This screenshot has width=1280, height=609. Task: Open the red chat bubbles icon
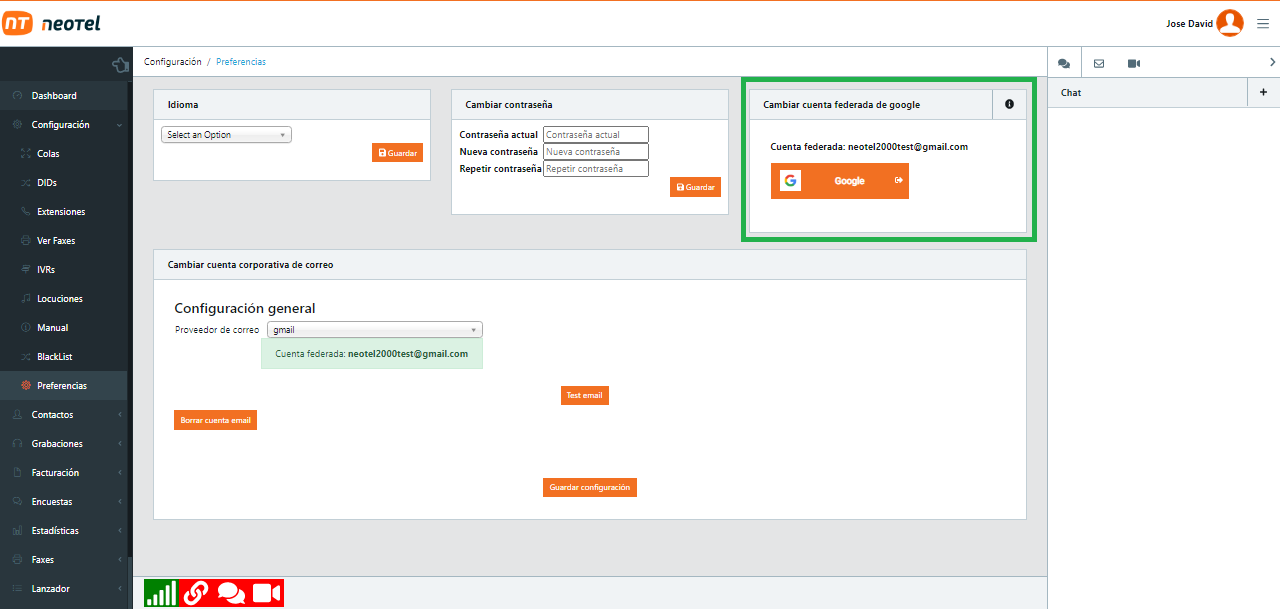coord(231,593)
